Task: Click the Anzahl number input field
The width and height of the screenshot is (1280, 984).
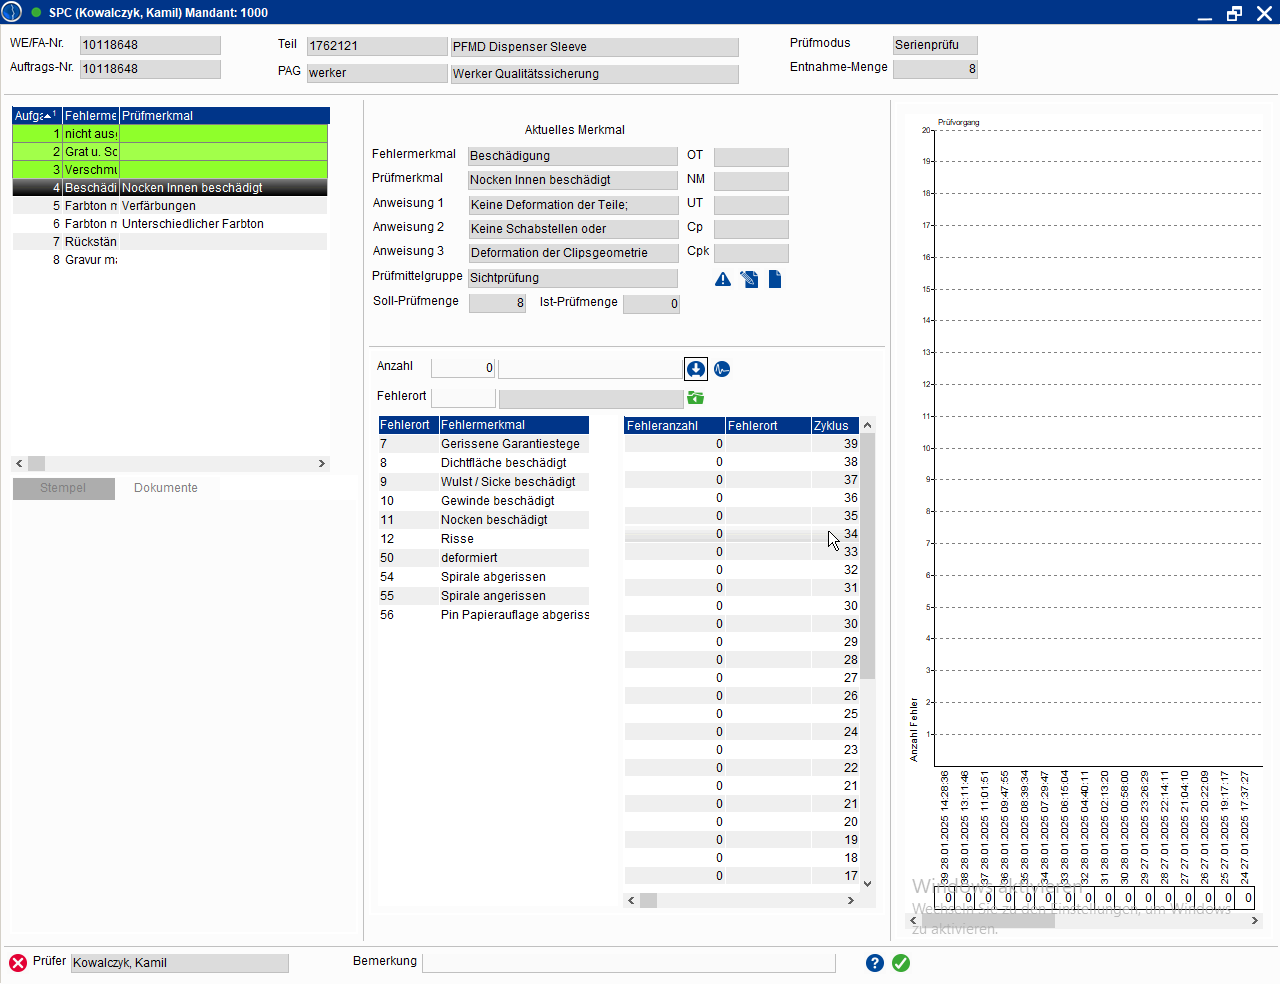Action: tap(463, 368)
